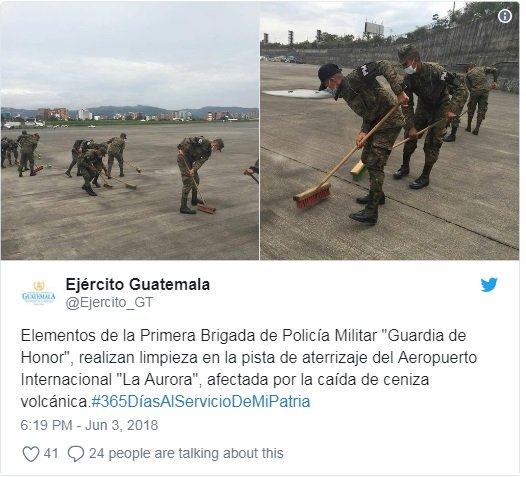View the 24 people talking about this
Viewport: 526px width, 477px height.
coord(186,454)
